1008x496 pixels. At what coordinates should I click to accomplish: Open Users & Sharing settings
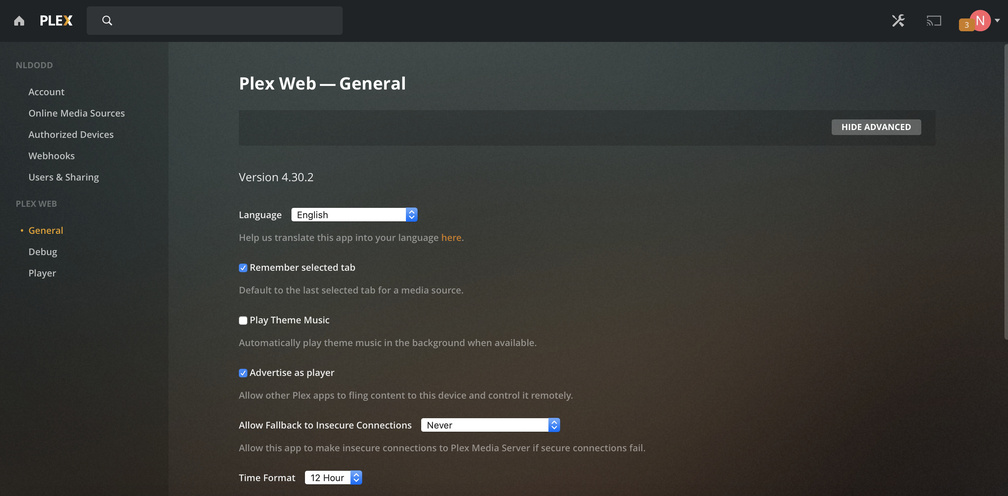pyautogui.click(x=64, y=177)
